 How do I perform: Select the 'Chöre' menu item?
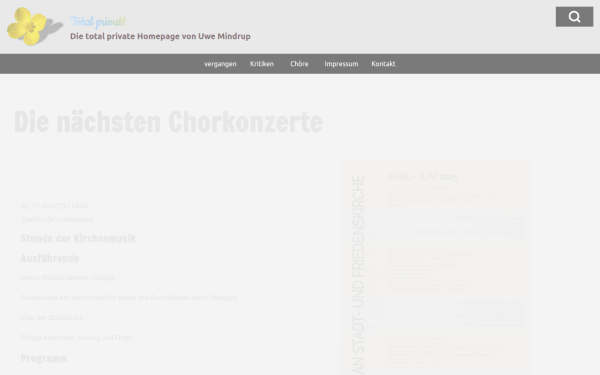(299, 64)
